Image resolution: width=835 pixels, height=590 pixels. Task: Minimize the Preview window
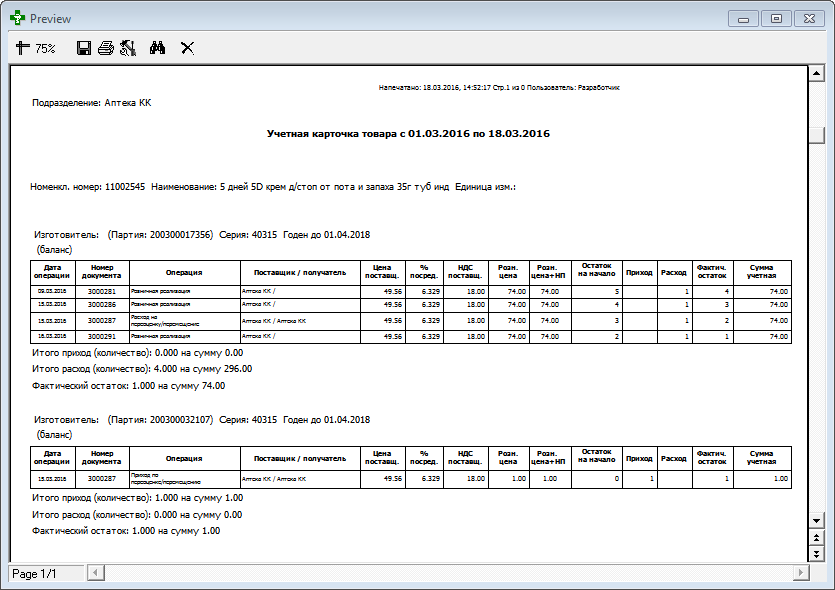(745, 18)
